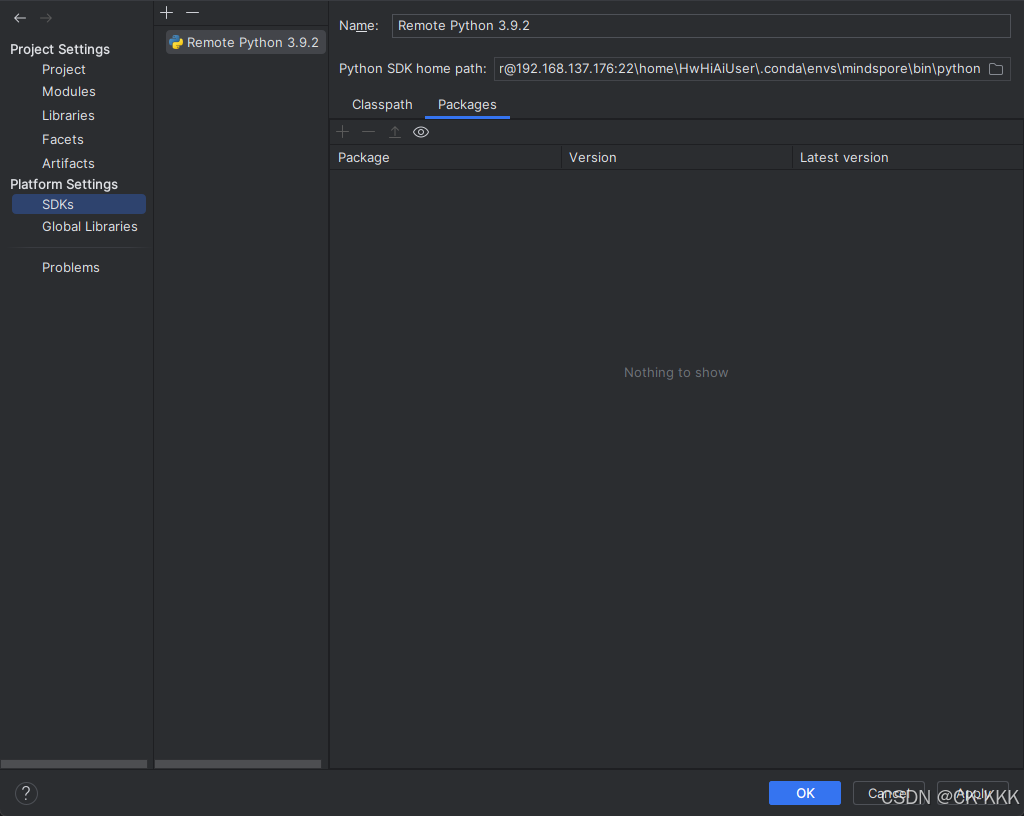Confirm with the OK button
This screenshot has height=816, width=1024.
pos(805,793)
